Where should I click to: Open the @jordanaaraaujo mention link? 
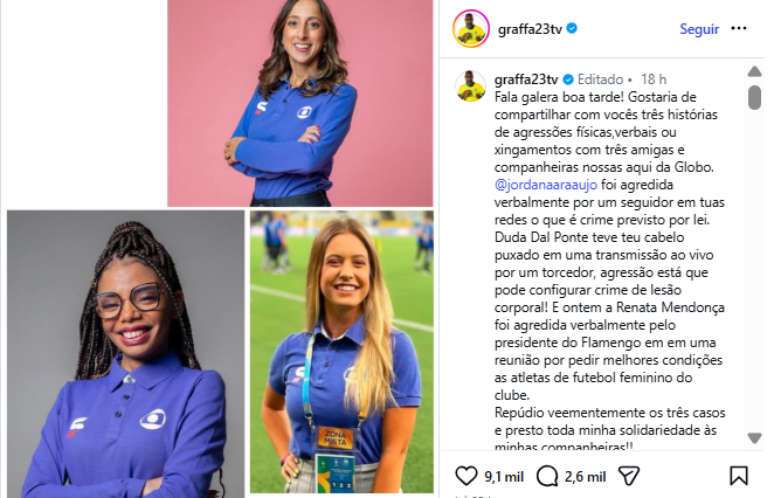(x=545, y=185)
